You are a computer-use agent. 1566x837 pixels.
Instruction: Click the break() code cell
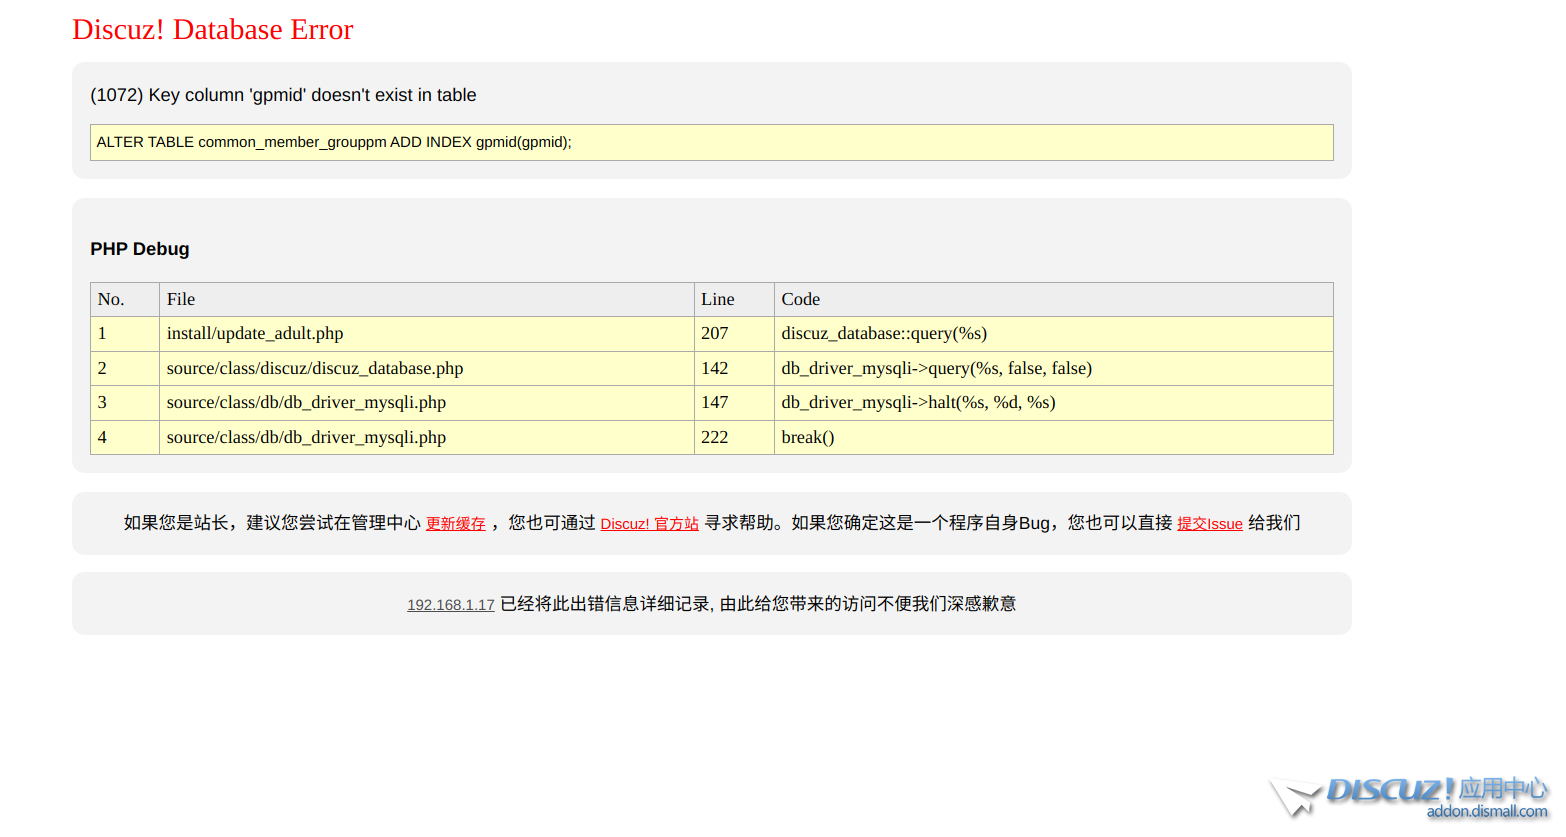coord(808,437)
